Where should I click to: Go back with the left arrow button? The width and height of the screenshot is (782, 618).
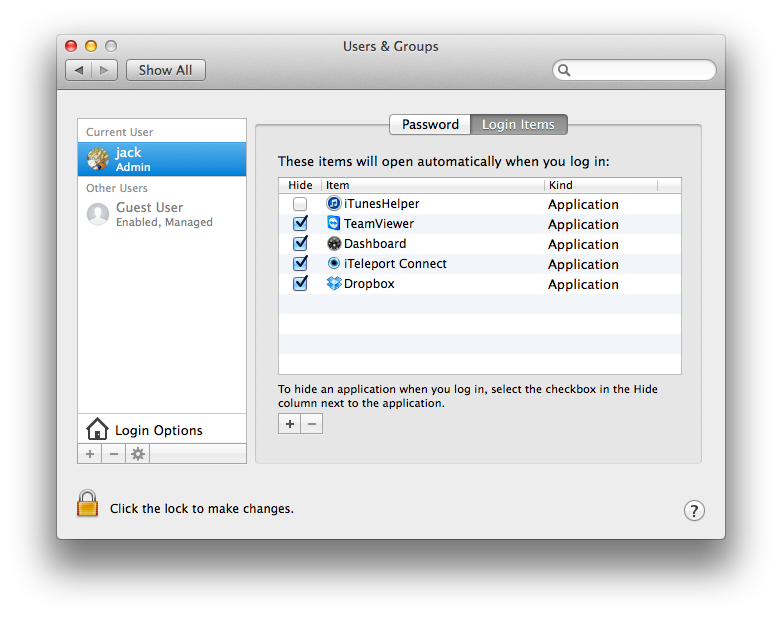coord(78,70)
